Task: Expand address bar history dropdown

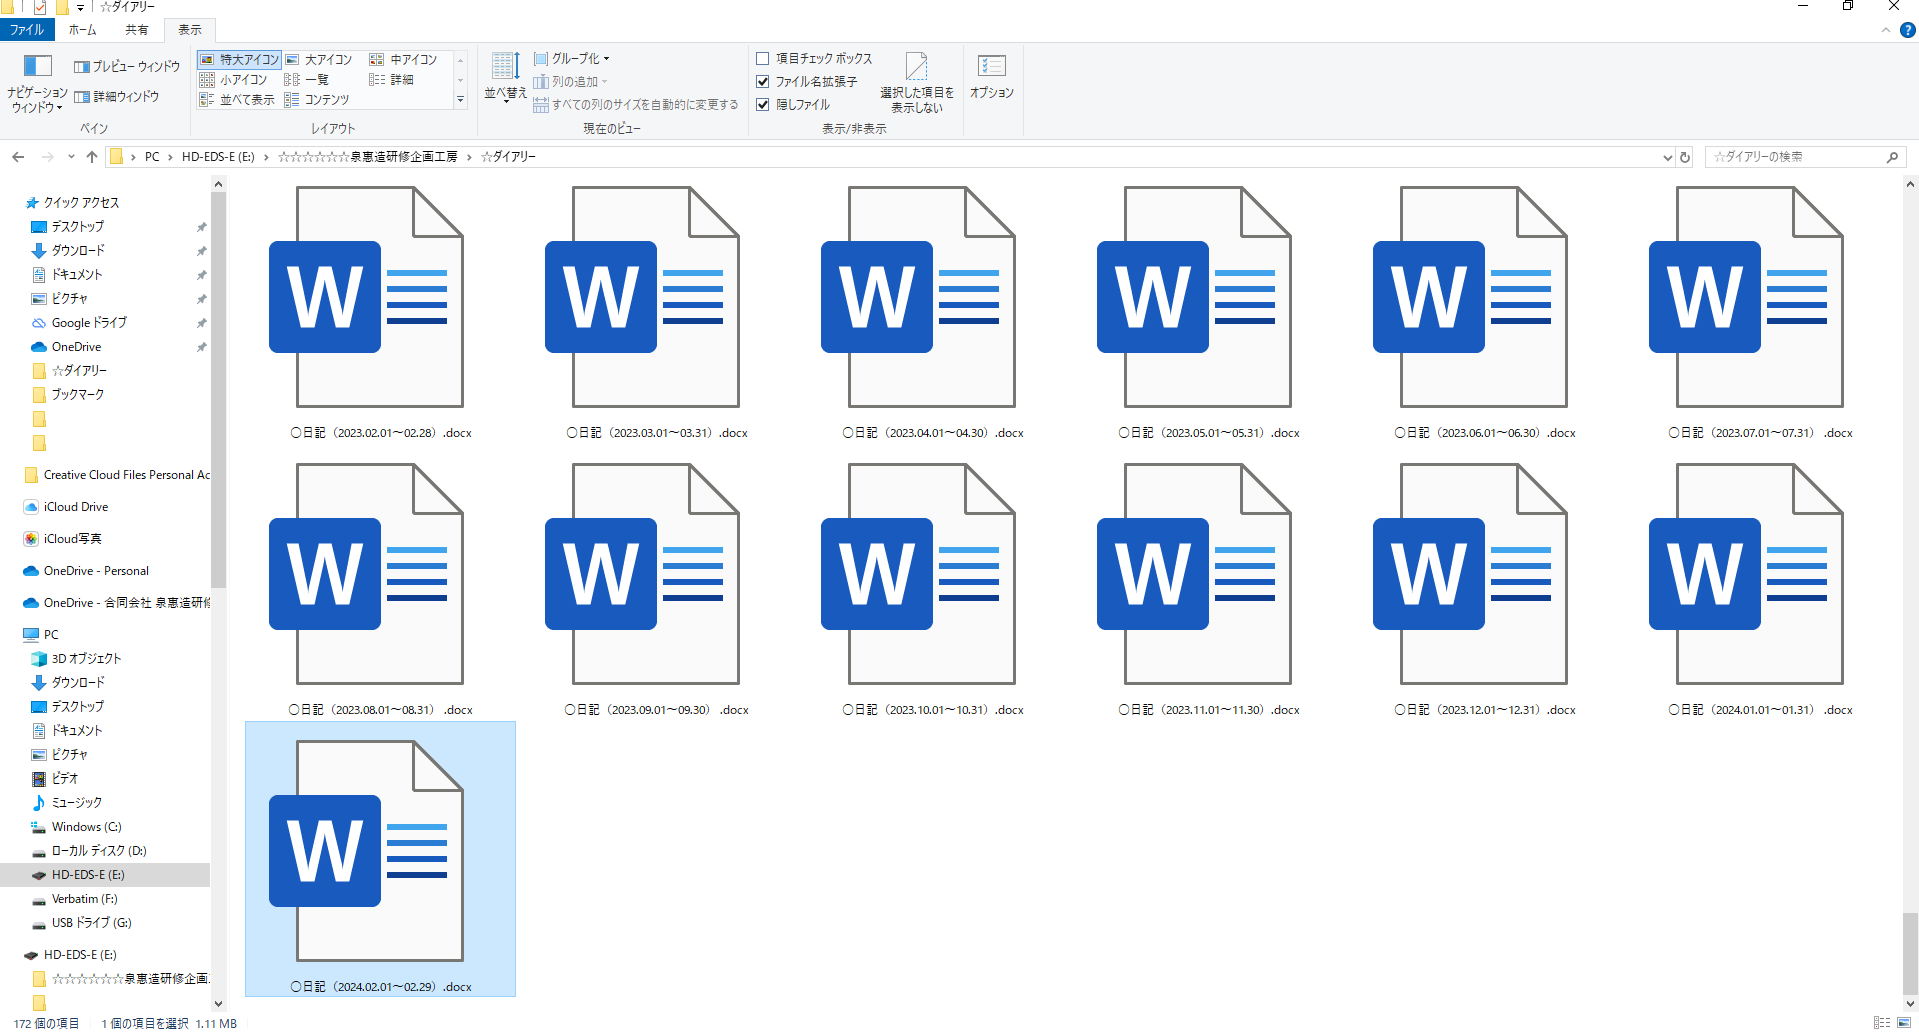Action: point(1667,157)
